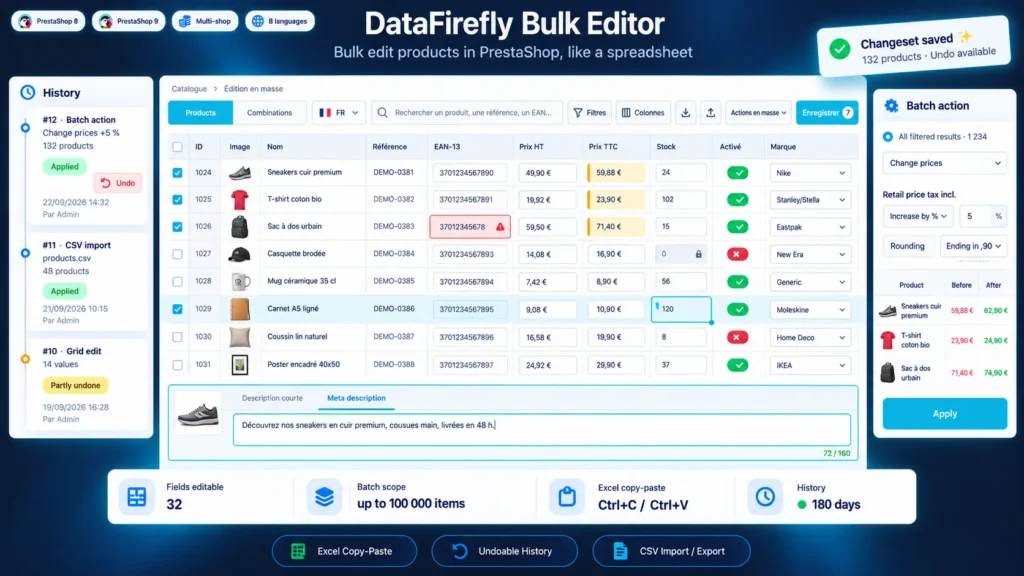Click the T-shirt coton bio product image
The image size is (1024, 576).
(240, 199)
